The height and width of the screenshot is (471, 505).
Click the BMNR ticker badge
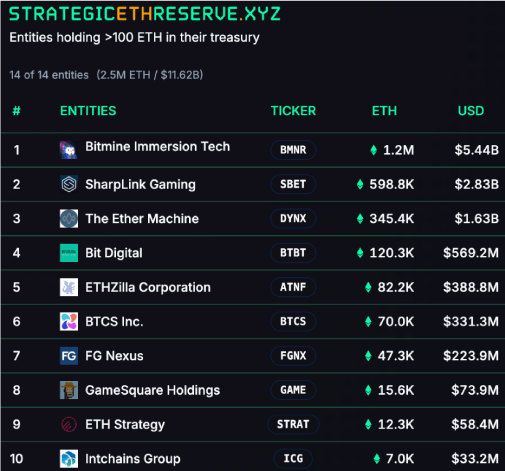click(x=293, y=150)
